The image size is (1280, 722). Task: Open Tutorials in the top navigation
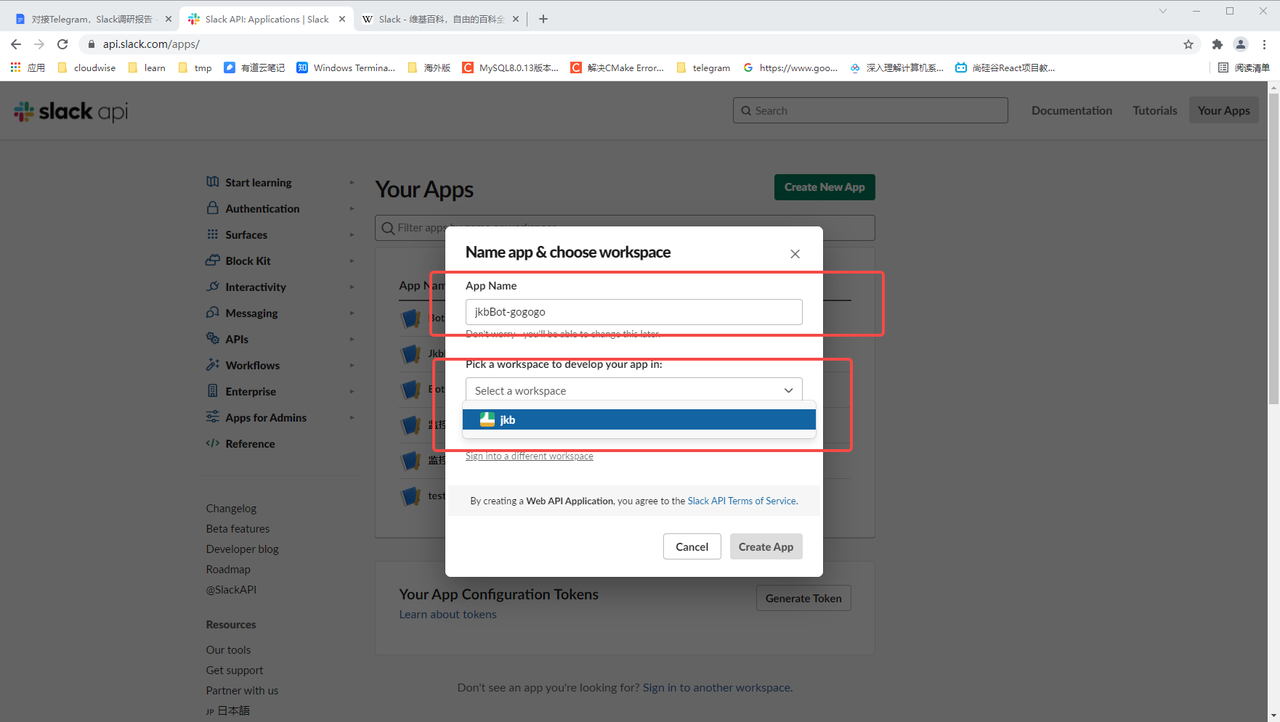[1155, 111]
